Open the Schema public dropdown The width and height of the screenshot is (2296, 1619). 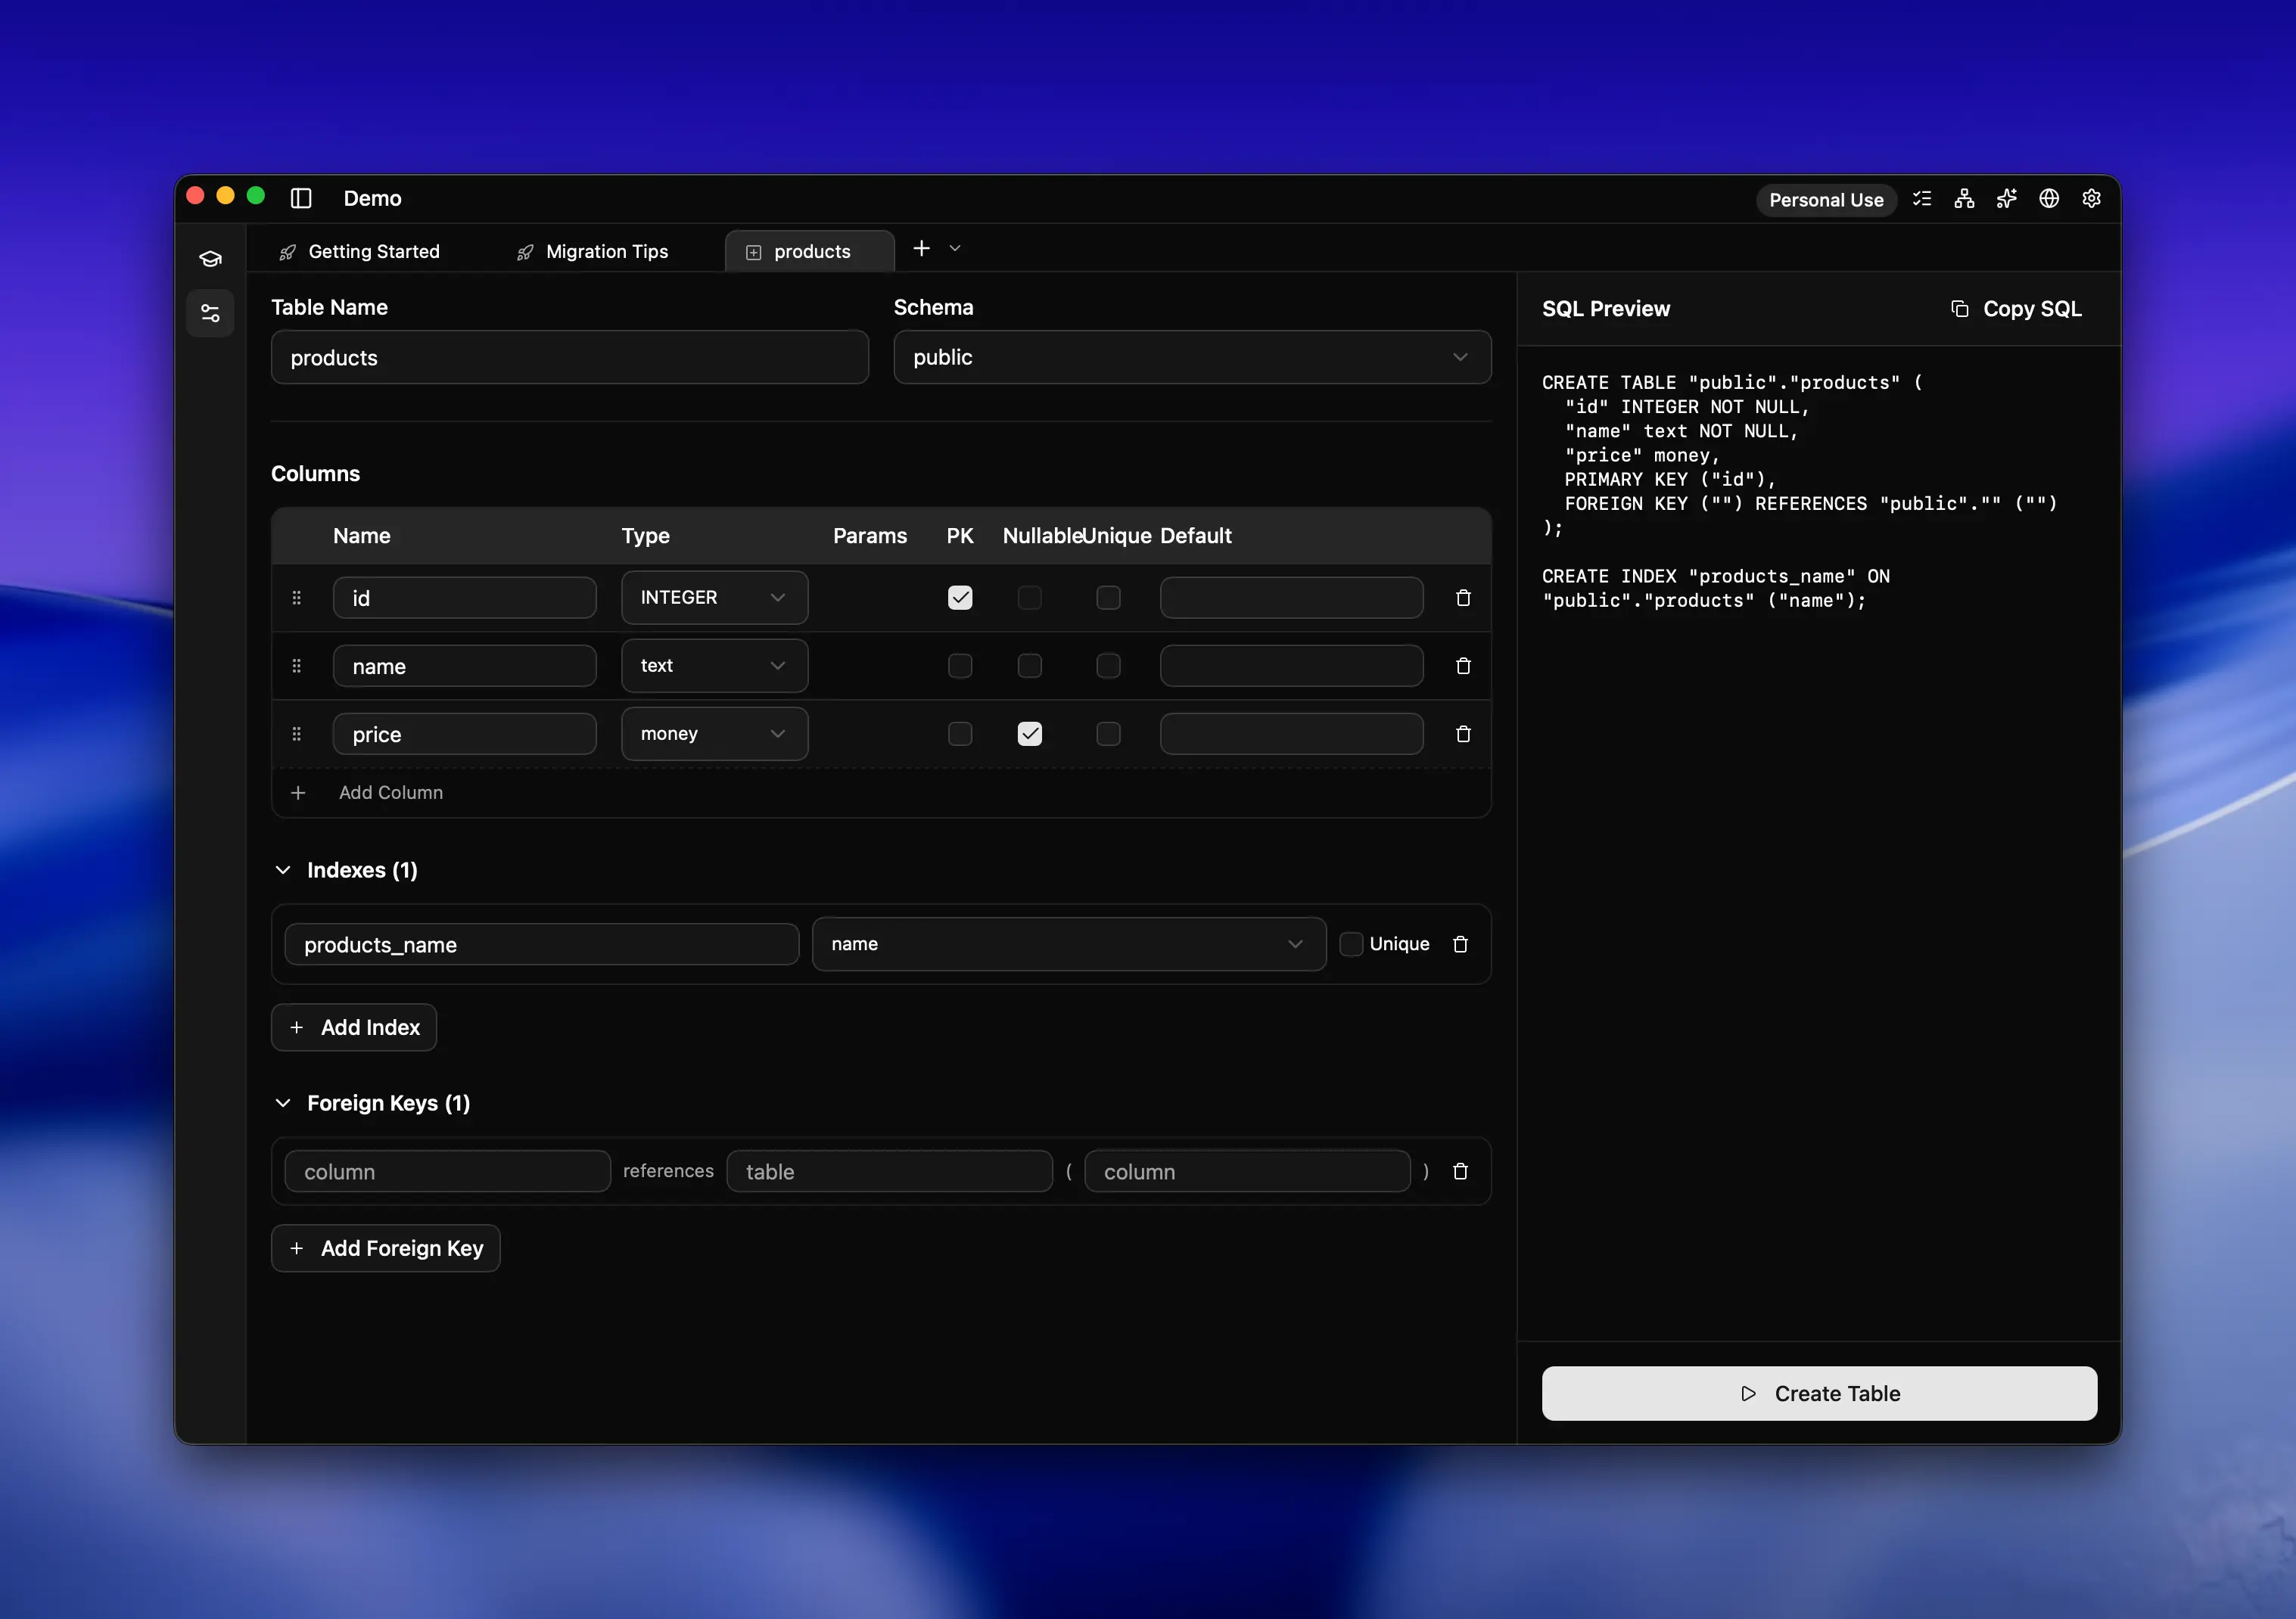click(x=1192, y=357)
